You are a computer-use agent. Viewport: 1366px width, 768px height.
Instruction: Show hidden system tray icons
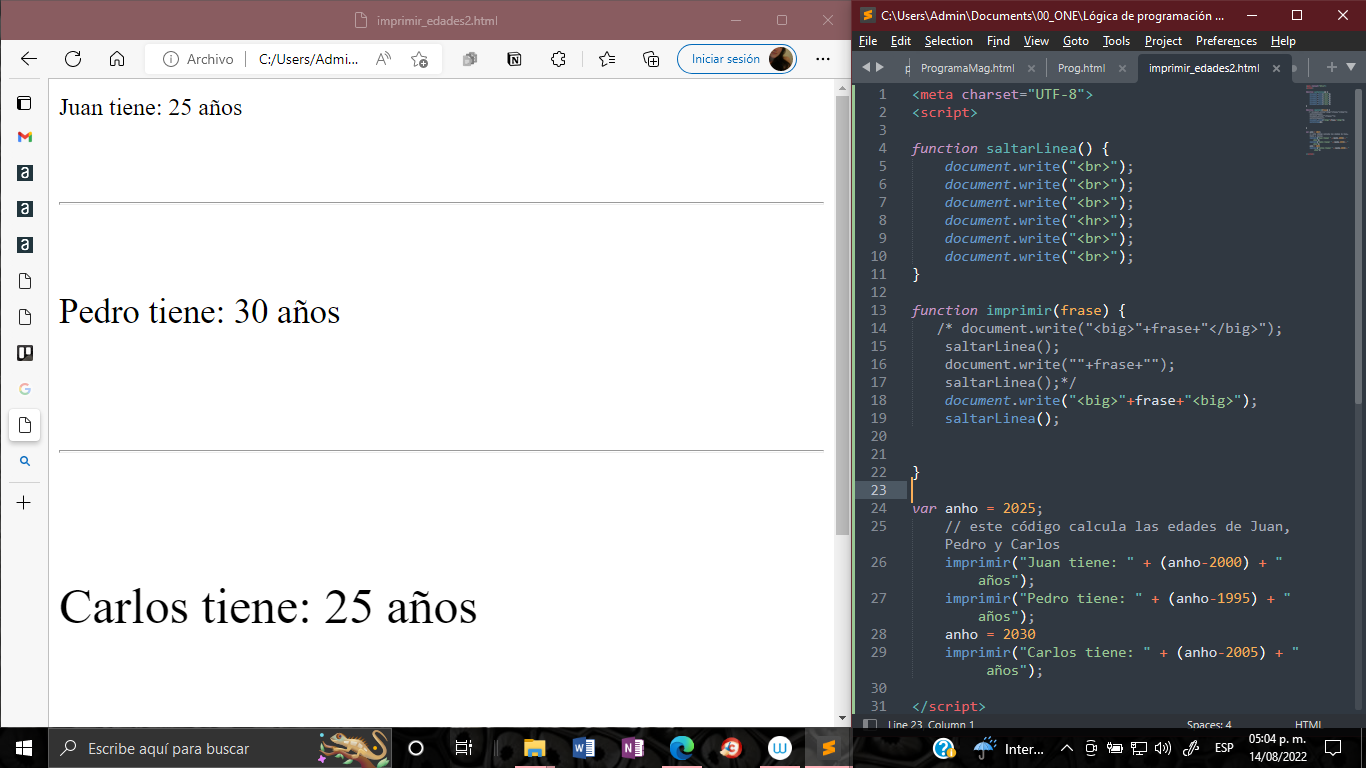[x=1067, y=748]
